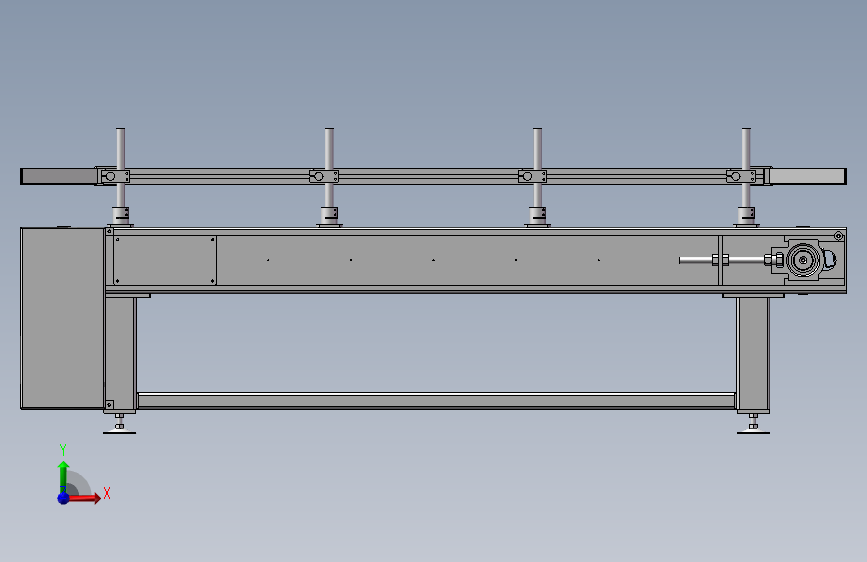Image resolution: width=867 pixels, height=562 pixels.
Task: Select the leveling foot under the right leg
Action: 753,424
